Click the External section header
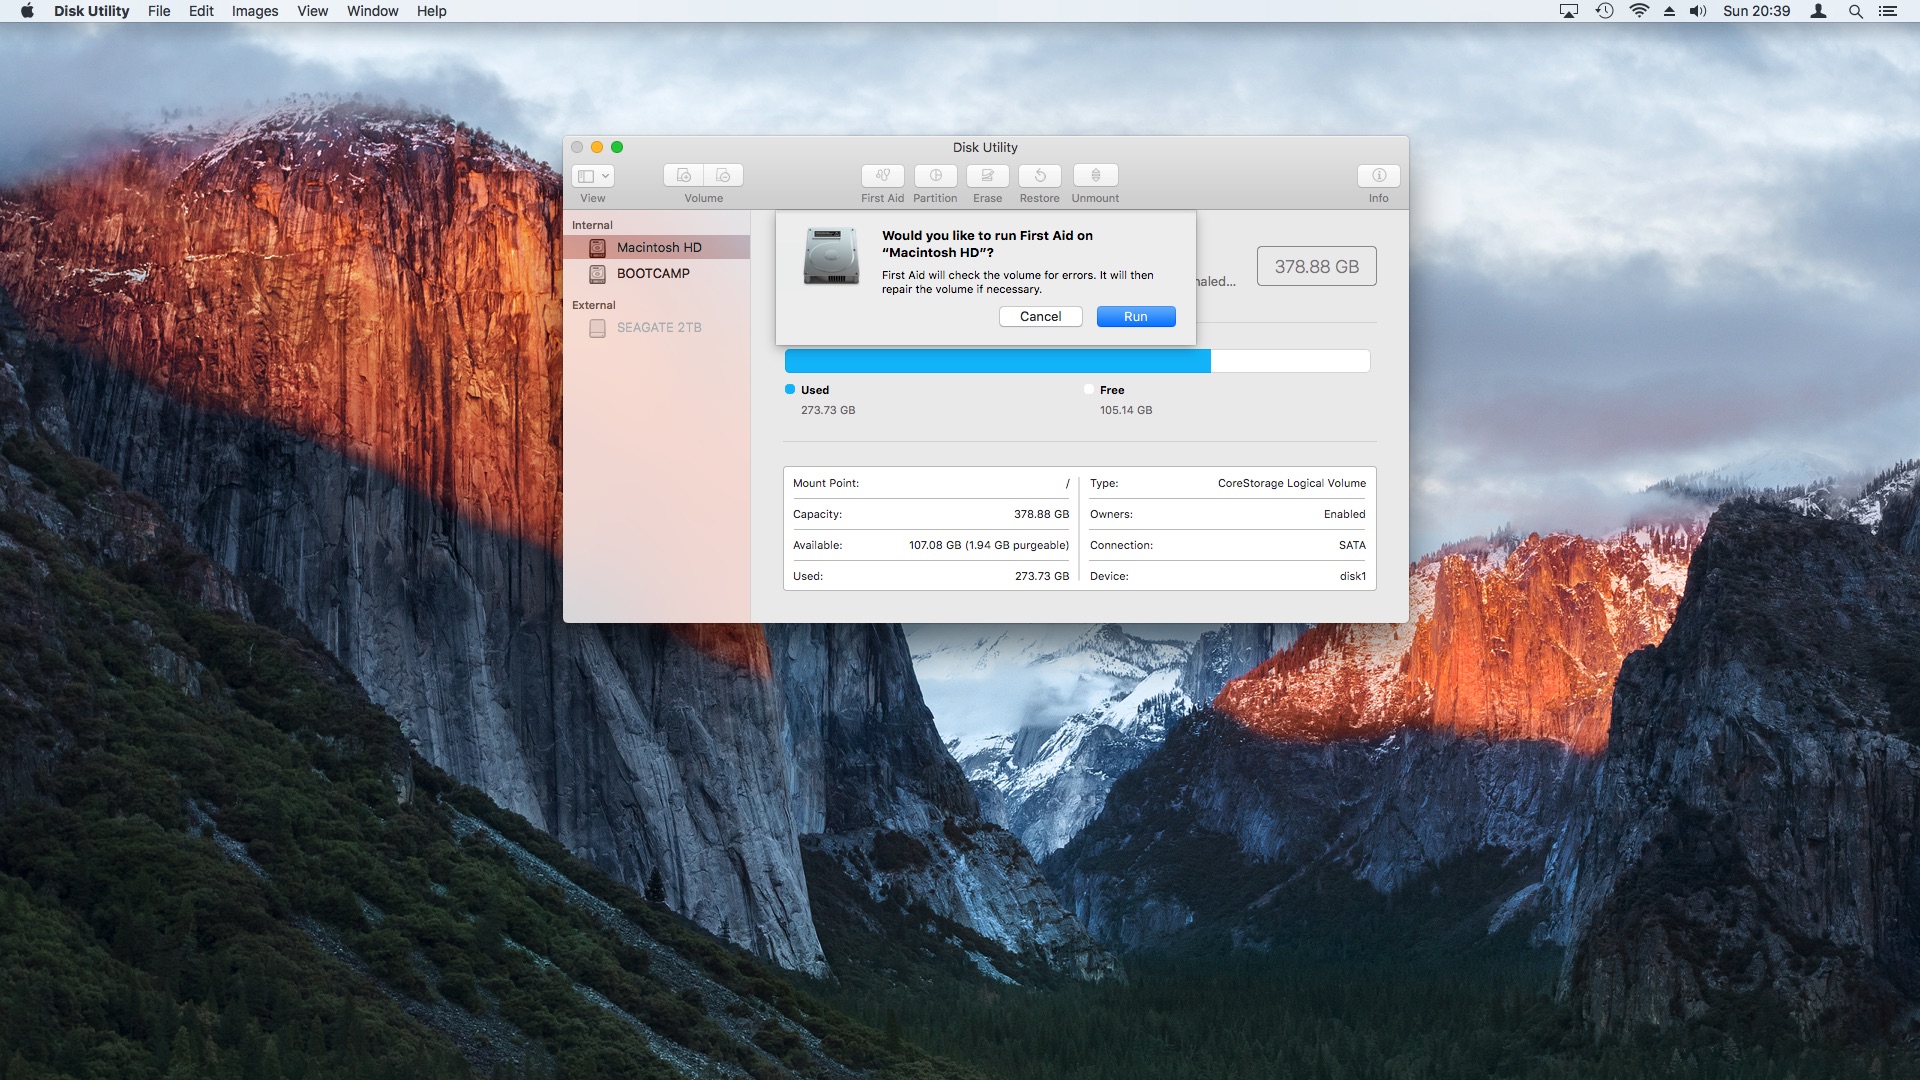 pyautogui.click(x=594, y=305)
